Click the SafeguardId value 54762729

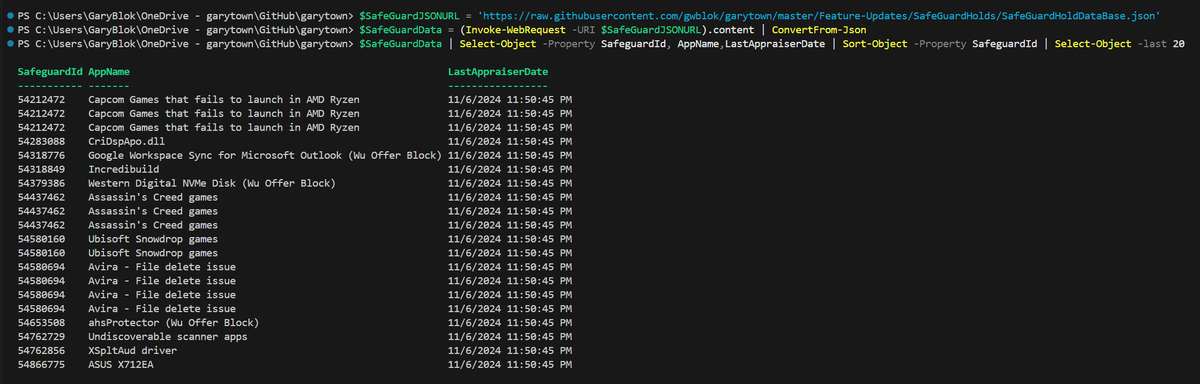click(x=42, y=337)
